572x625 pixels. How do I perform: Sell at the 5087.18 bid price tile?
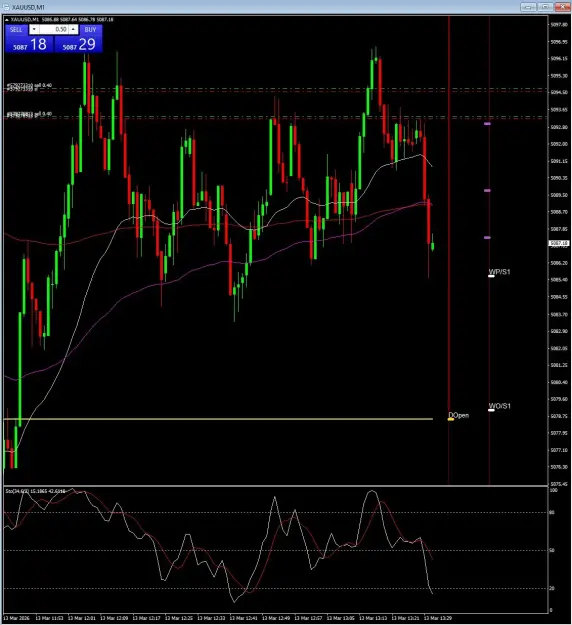[29, 44]
